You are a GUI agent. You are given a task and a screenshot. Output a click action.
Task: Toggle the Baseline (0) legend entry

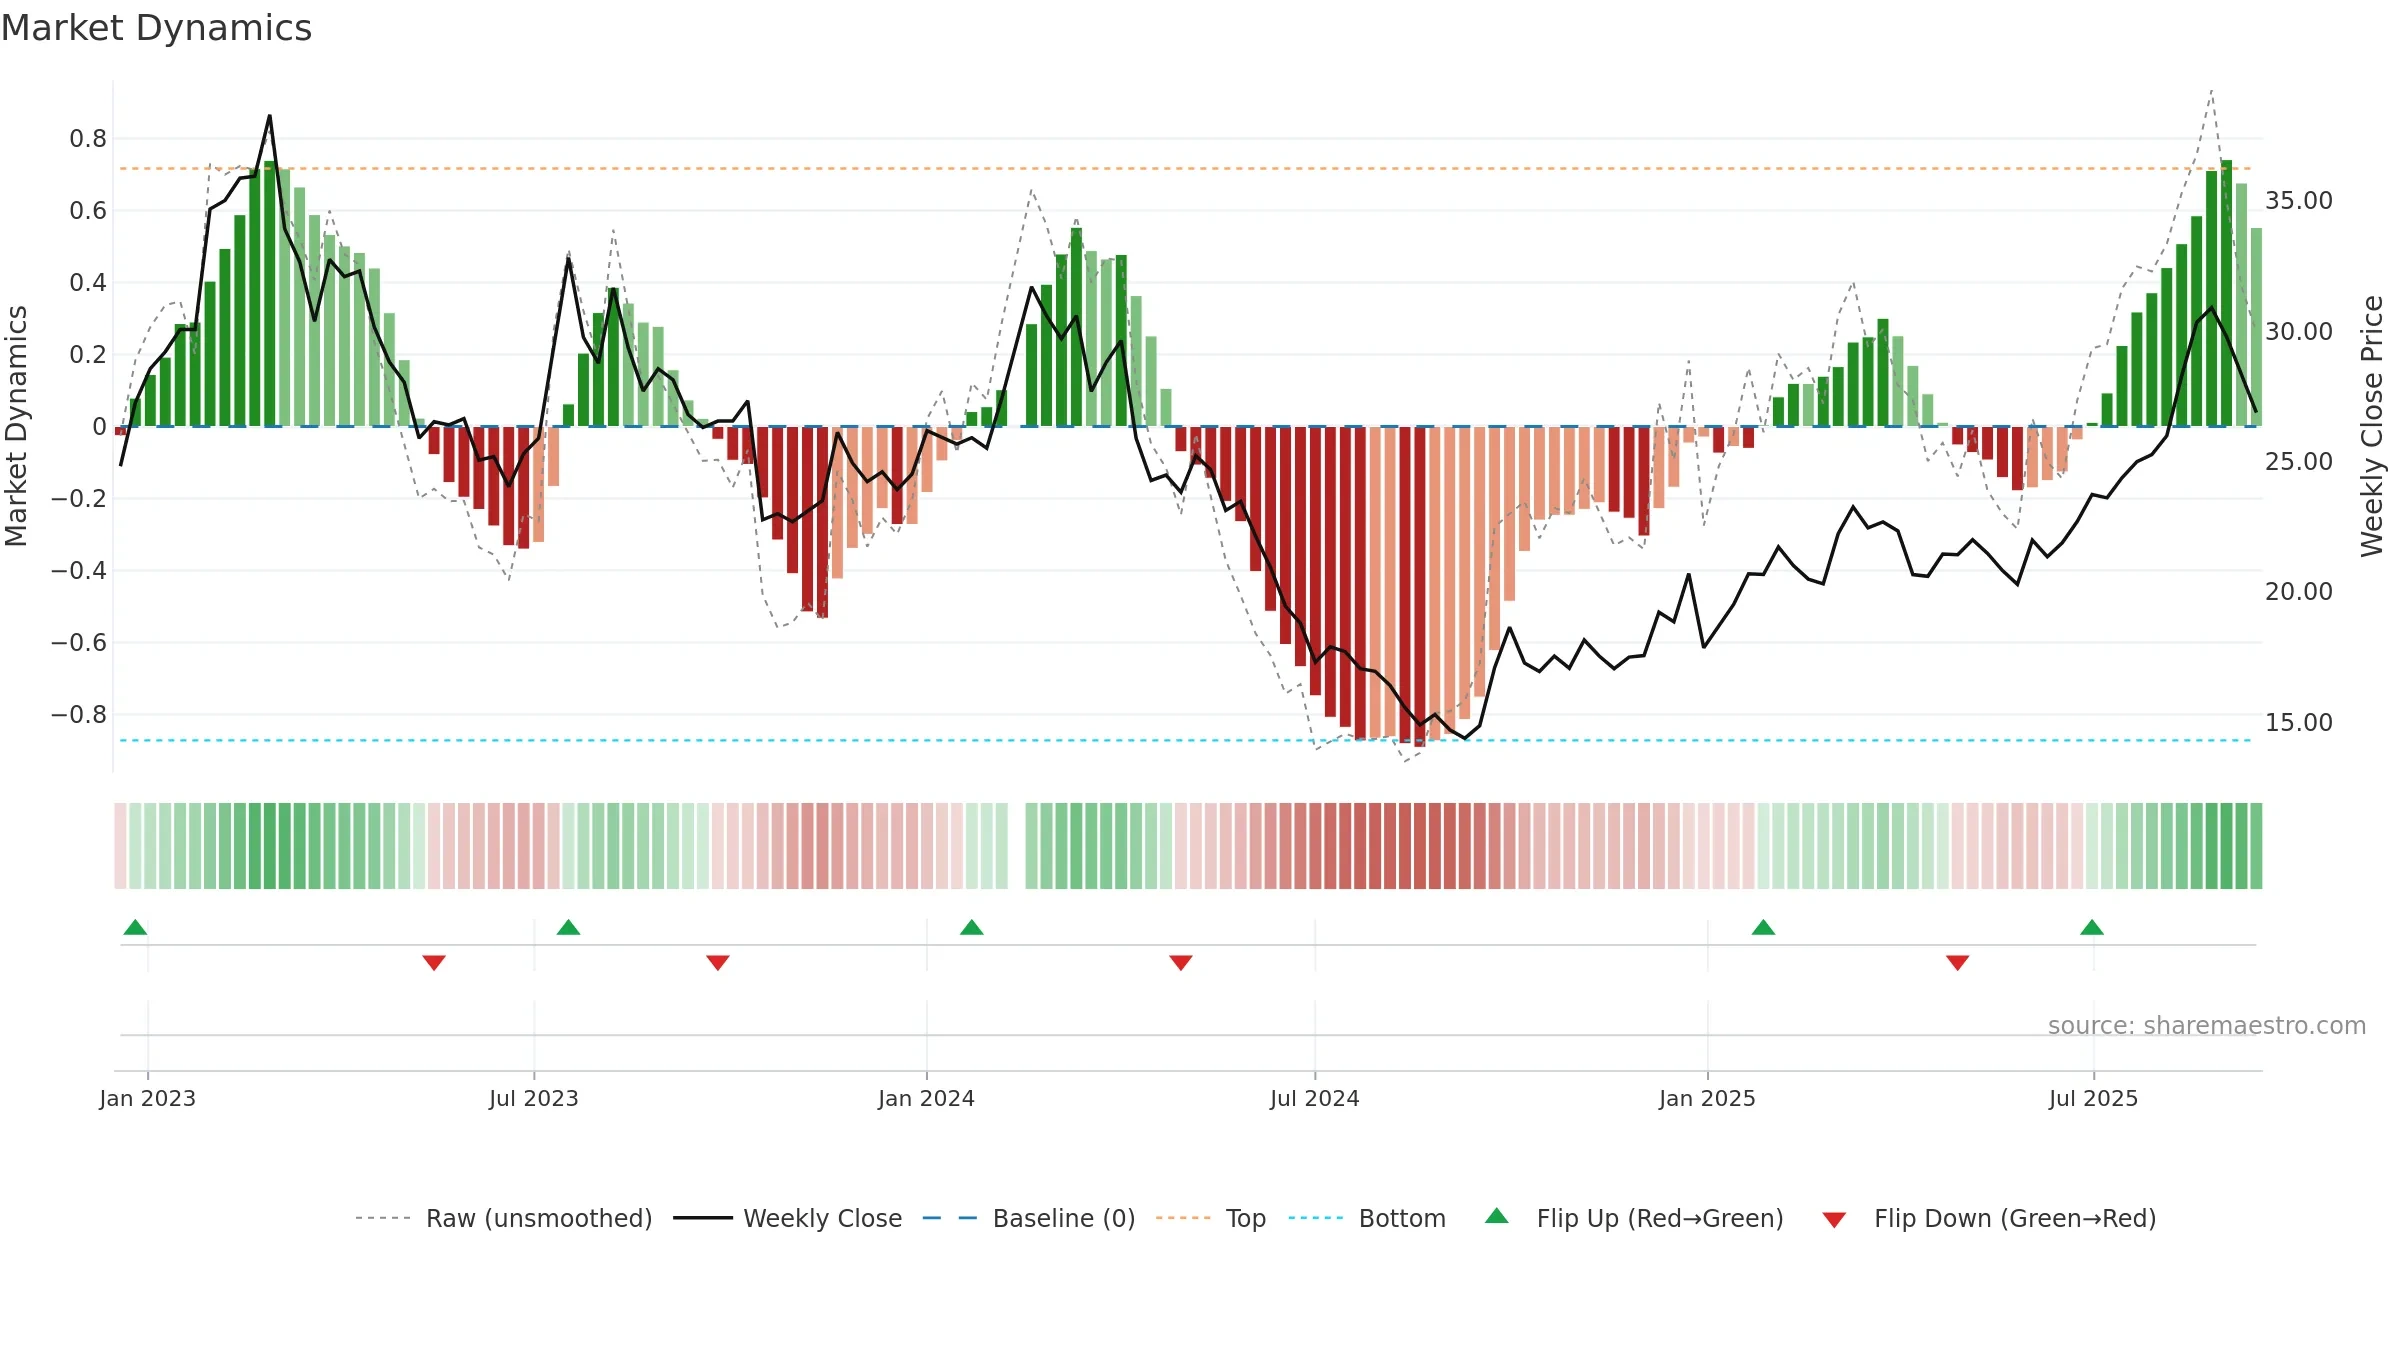(1064, 1218)
